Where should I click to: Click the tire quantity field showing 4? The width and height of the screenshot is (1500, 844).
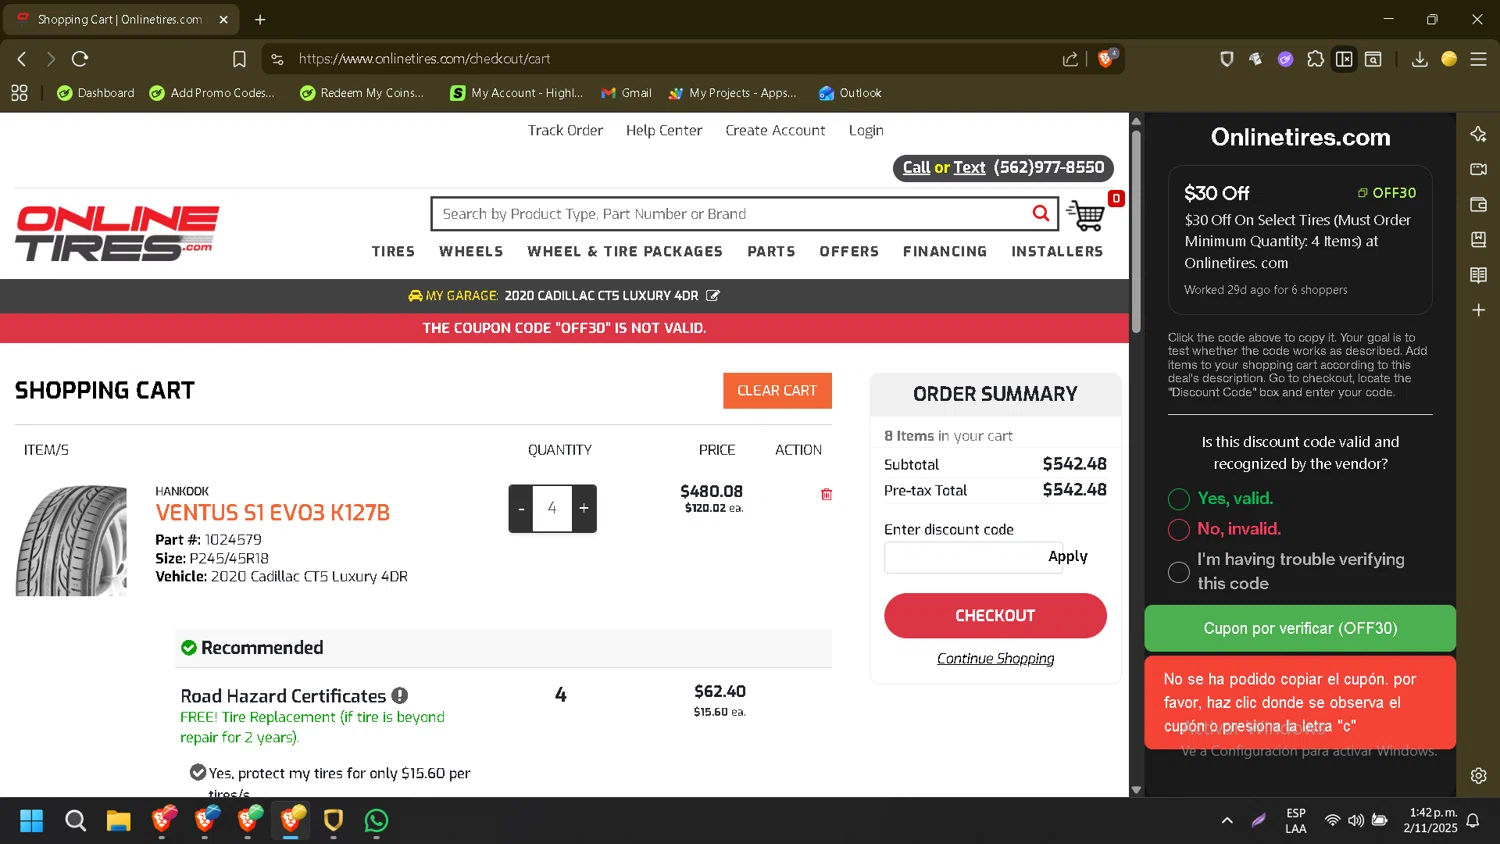click(552, 508)
